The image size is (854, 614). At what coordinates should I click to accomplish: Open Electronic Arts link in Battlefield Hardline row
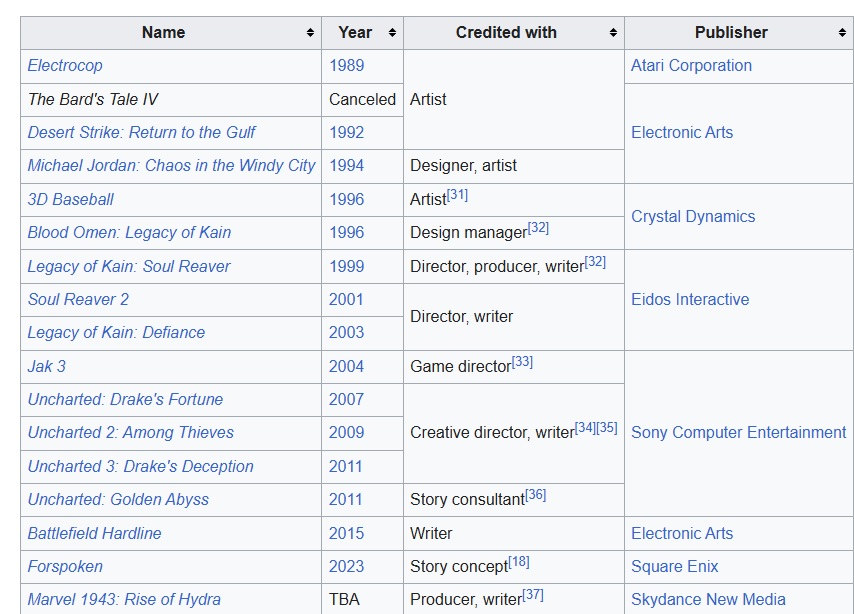(x=682, y=533)
